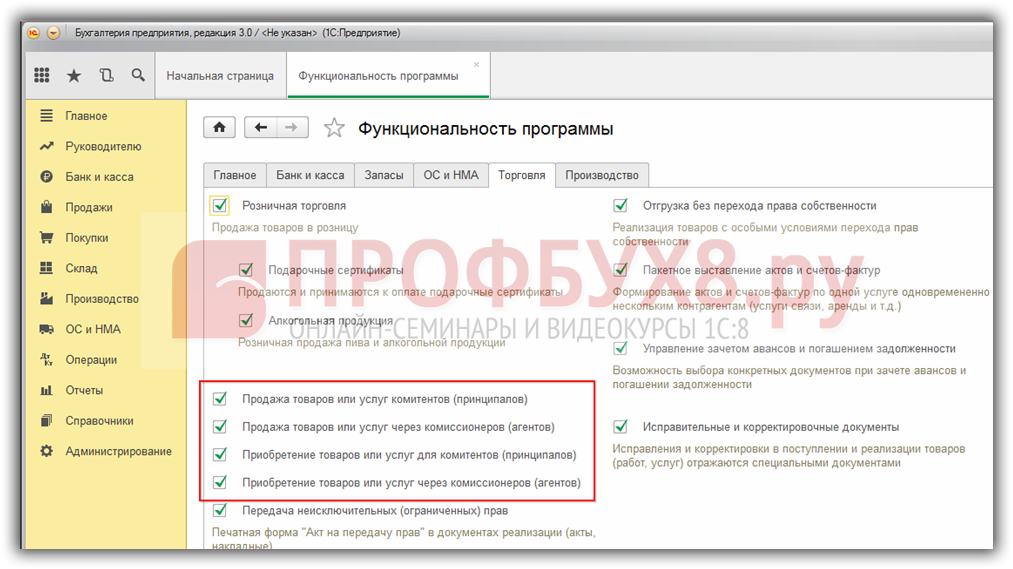
Task: Click the search magnifier icon
Action: [138, 75]
